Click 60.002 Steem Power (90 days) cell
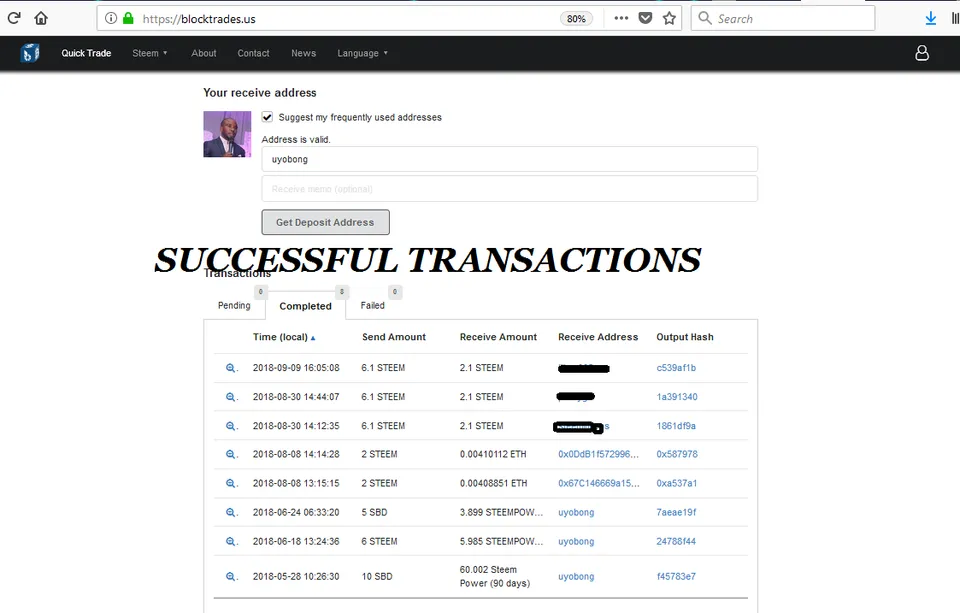This screenshot has height=613, width=960. coord(495,576)
